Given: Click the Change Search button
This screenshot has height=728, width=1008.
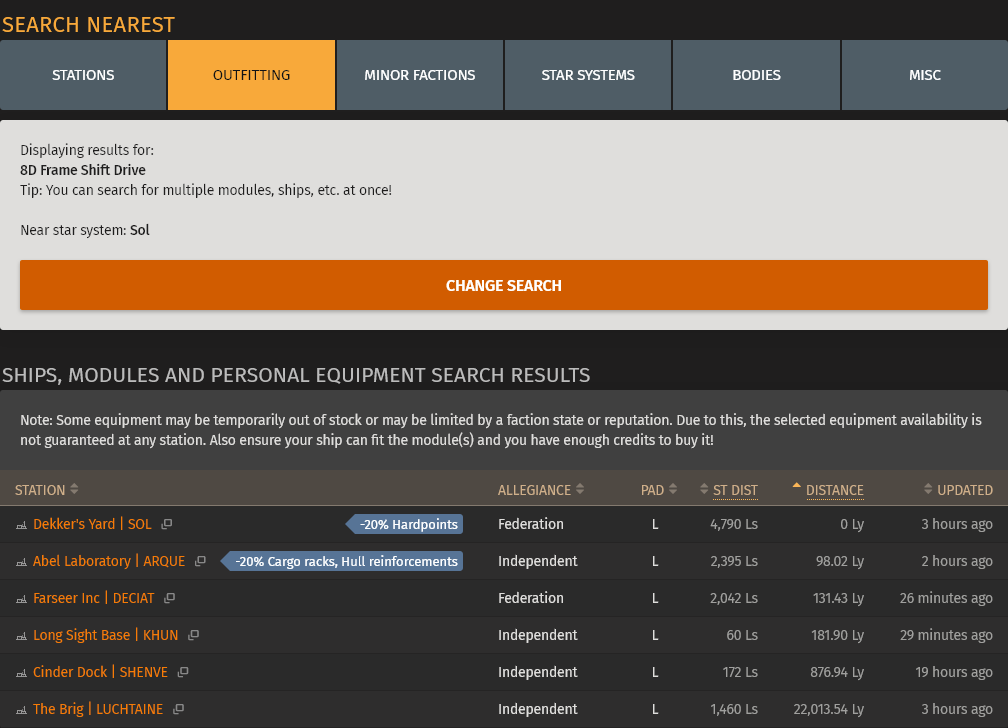Looking at the screenshot, I should [504, 285].
